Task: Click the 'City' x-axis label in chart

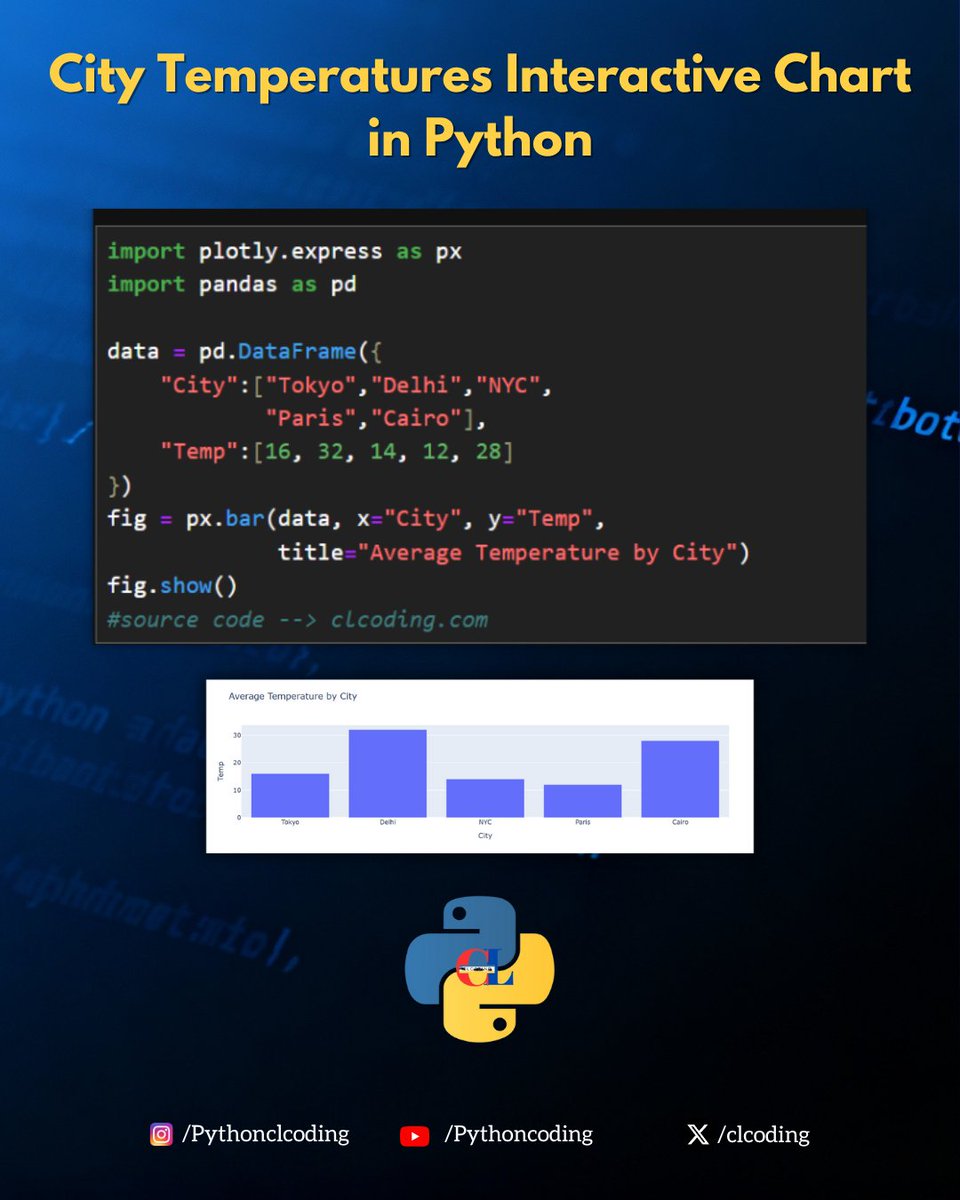Action: tap(485, 836)
